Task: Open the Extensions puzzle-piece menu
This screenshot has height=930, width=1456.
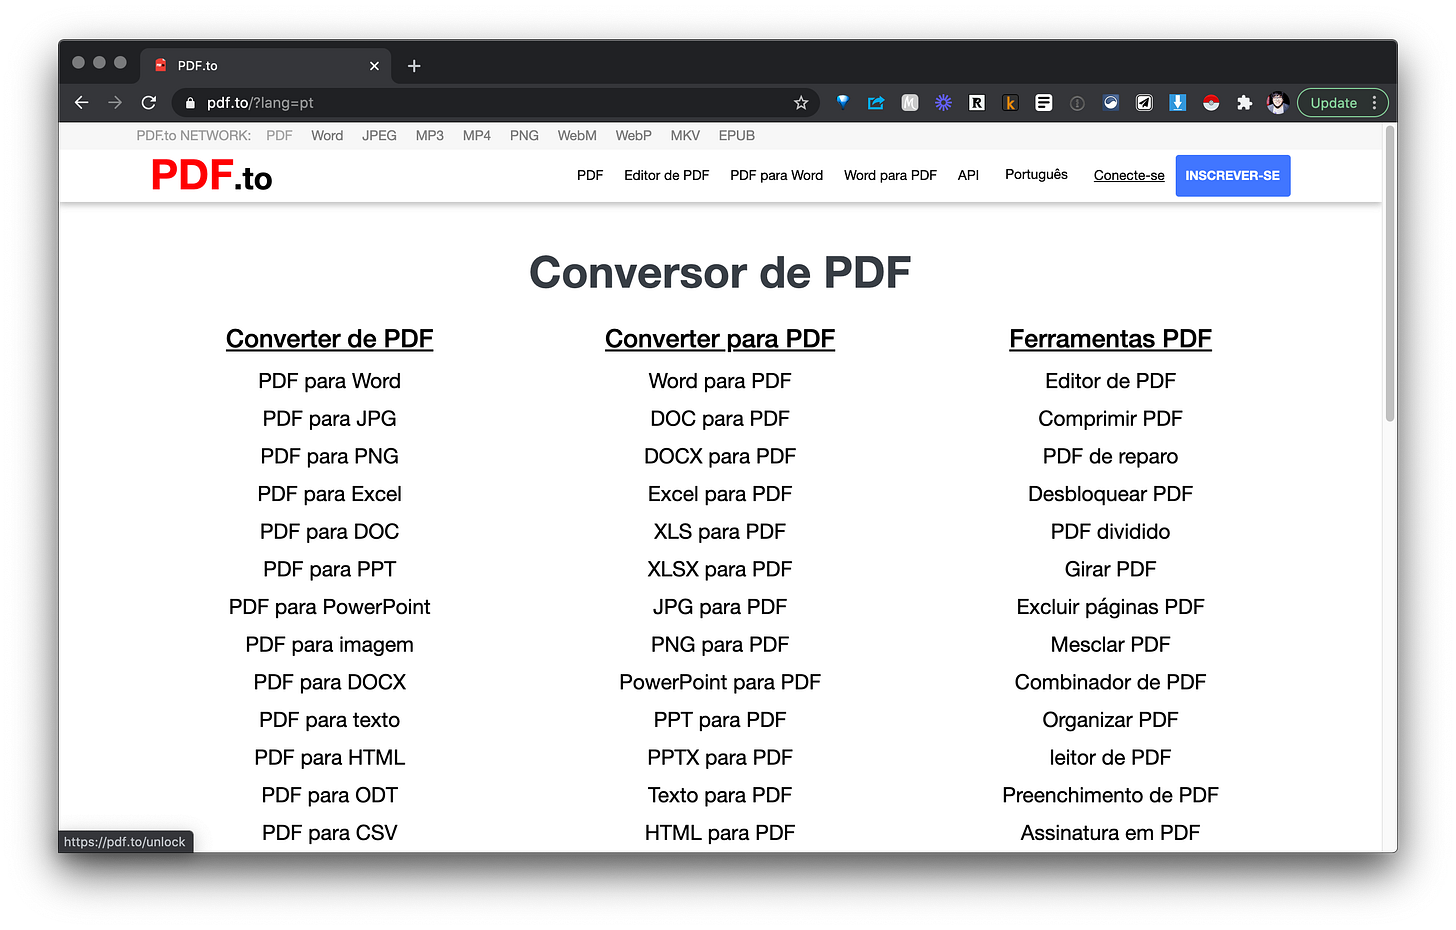Action: pyautogui.click(x=1245, y=102)
